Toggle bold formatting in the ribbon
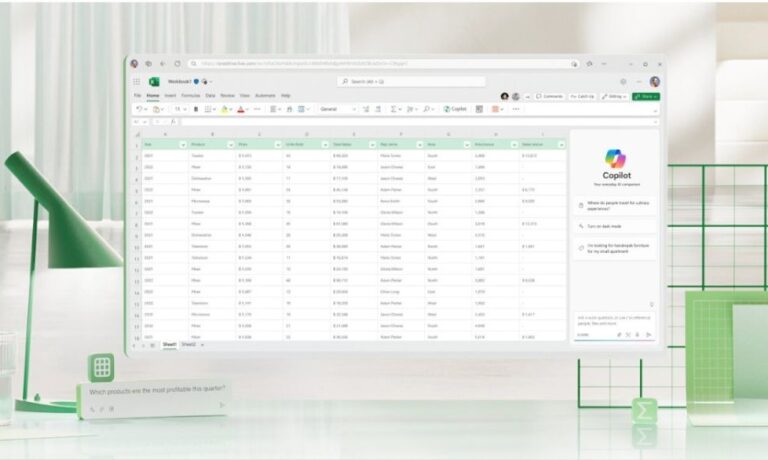768x460 pixels. [x=196, y=109]
